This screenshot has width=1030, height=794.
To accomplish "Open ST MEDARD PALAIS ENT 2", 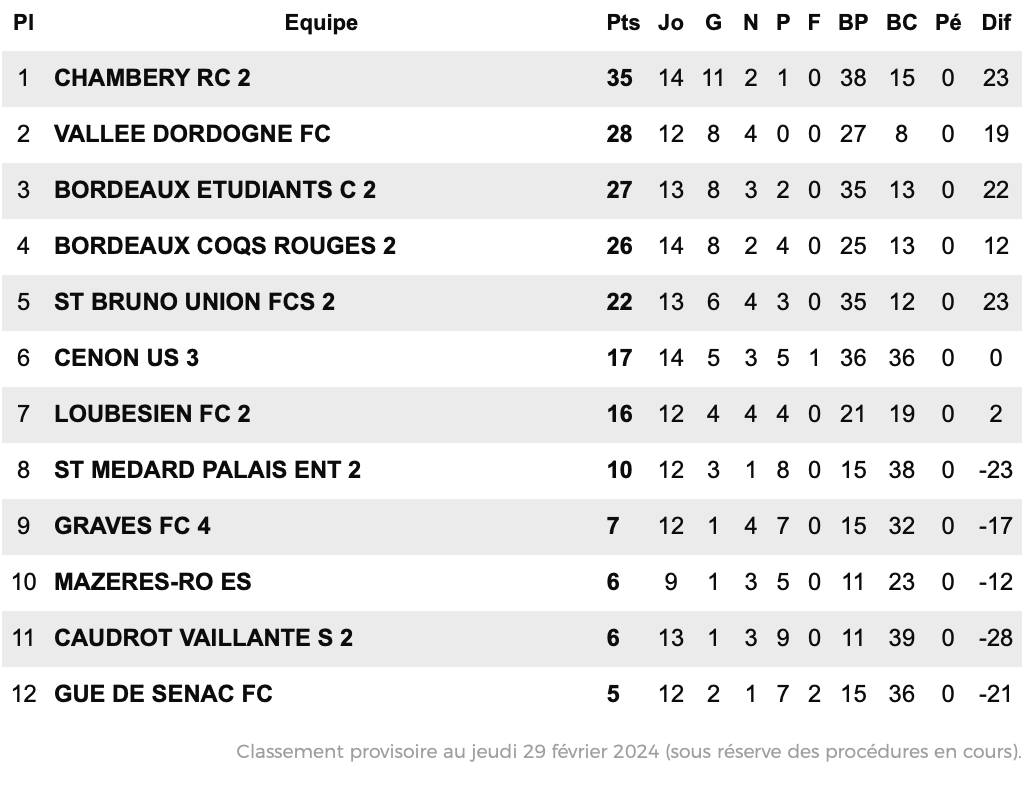I will [208, 470].
